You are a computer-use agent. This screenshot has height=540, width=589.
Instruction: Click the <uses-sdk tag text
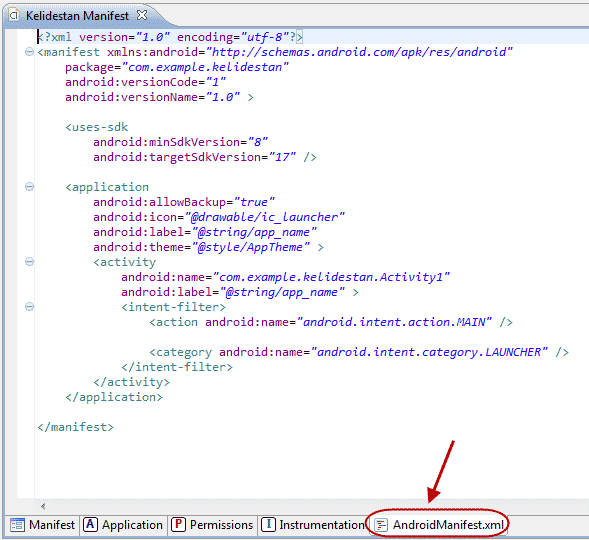coord(97,127)
